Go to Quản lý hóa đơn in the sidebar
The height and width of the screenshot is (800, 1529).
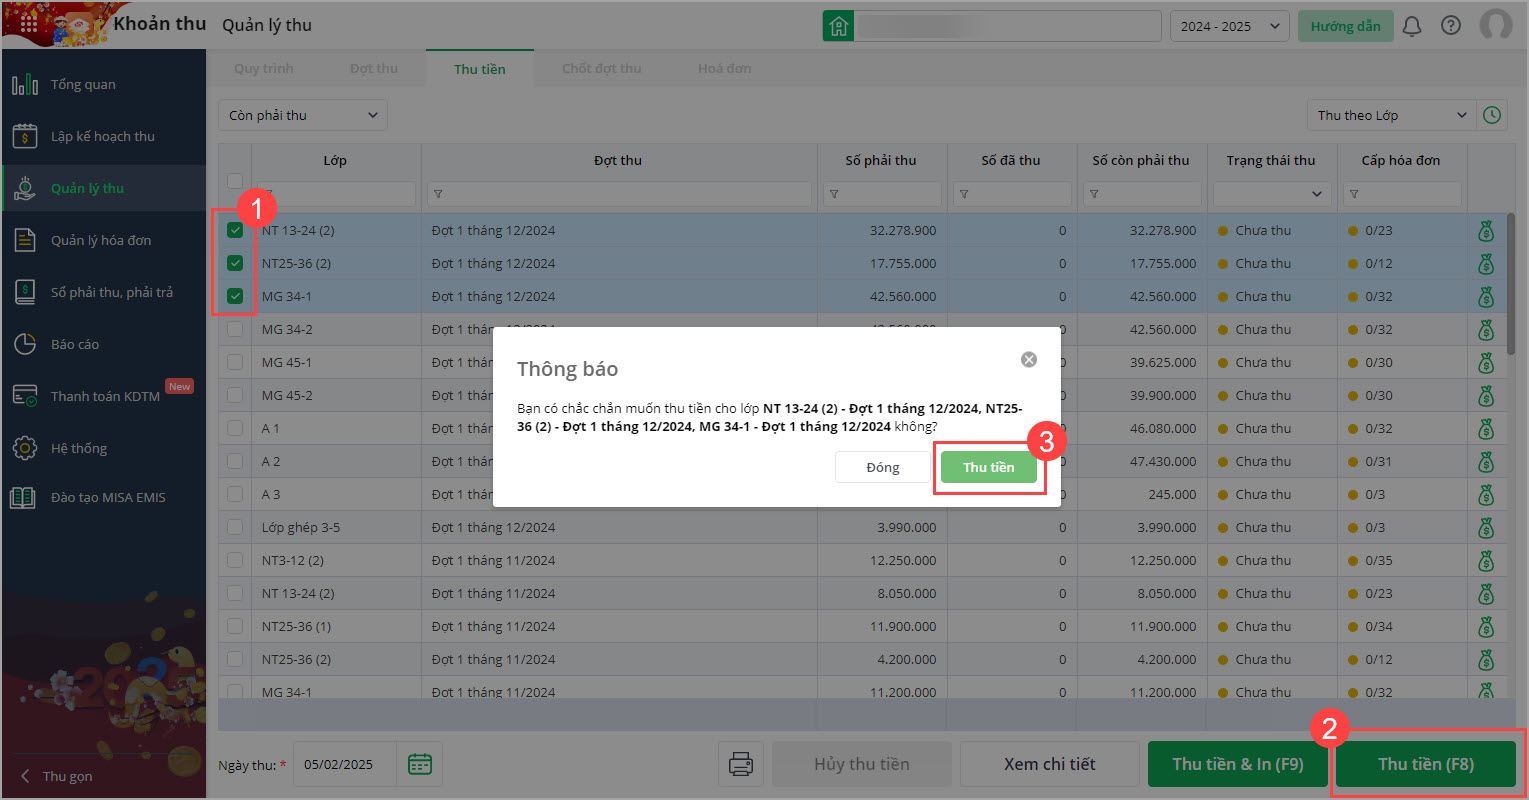tap(103, 241)
